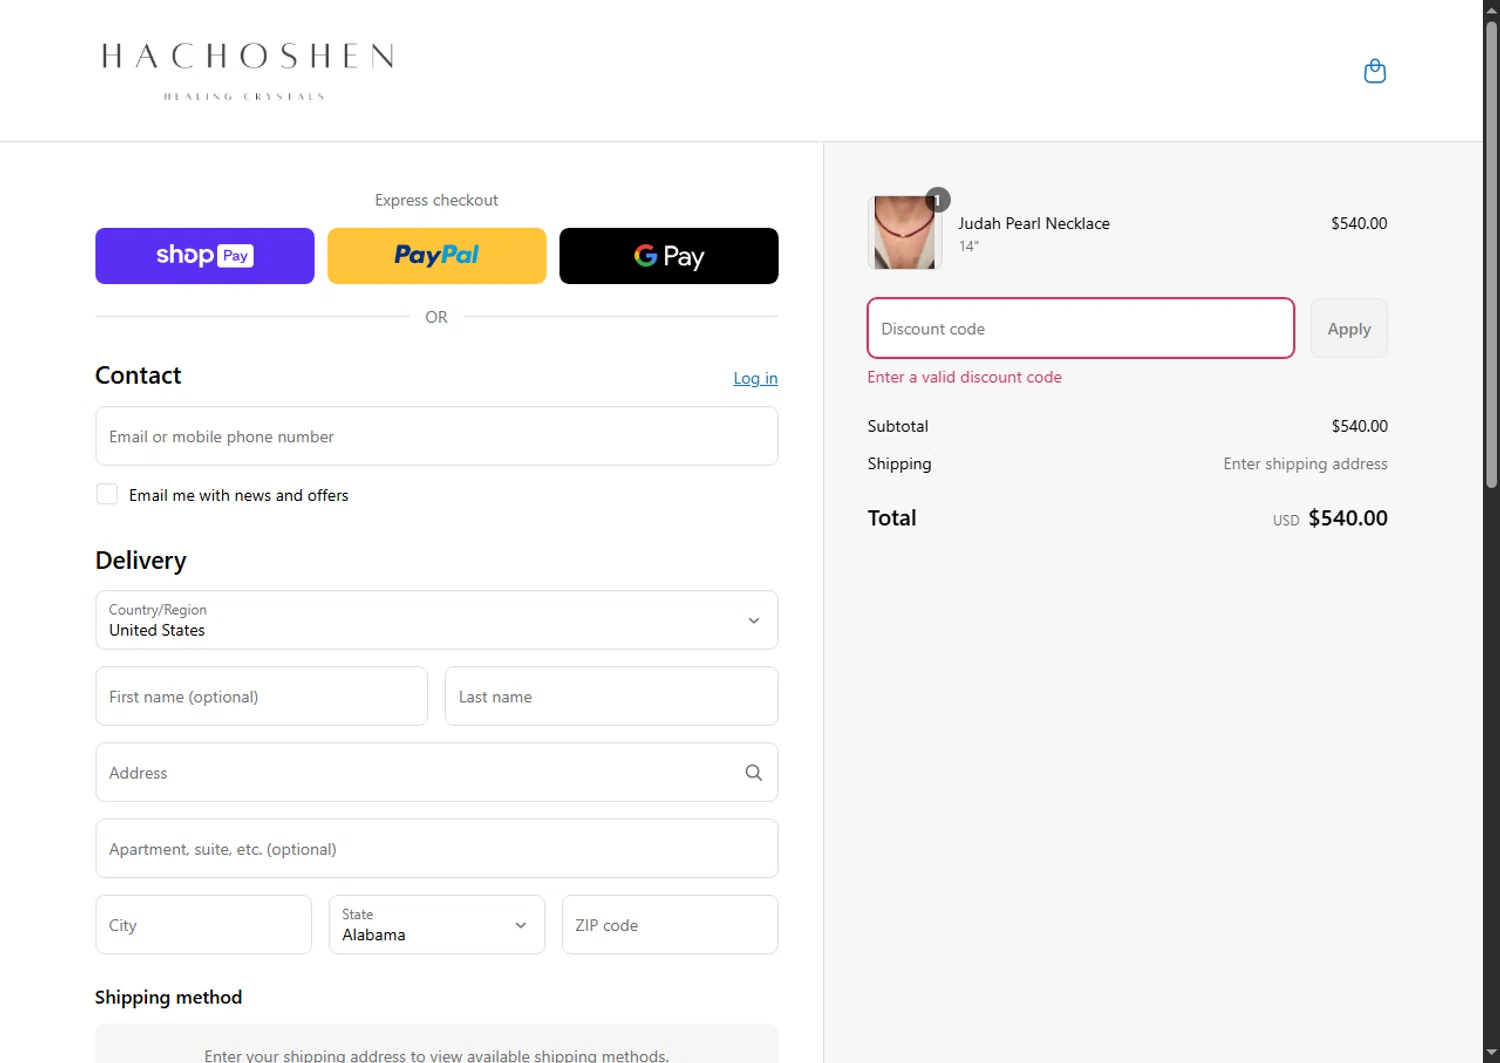Apply the discount code
This screenshot has height=1063, width=1500.
pyautogui.click(x=1349, y=328)
